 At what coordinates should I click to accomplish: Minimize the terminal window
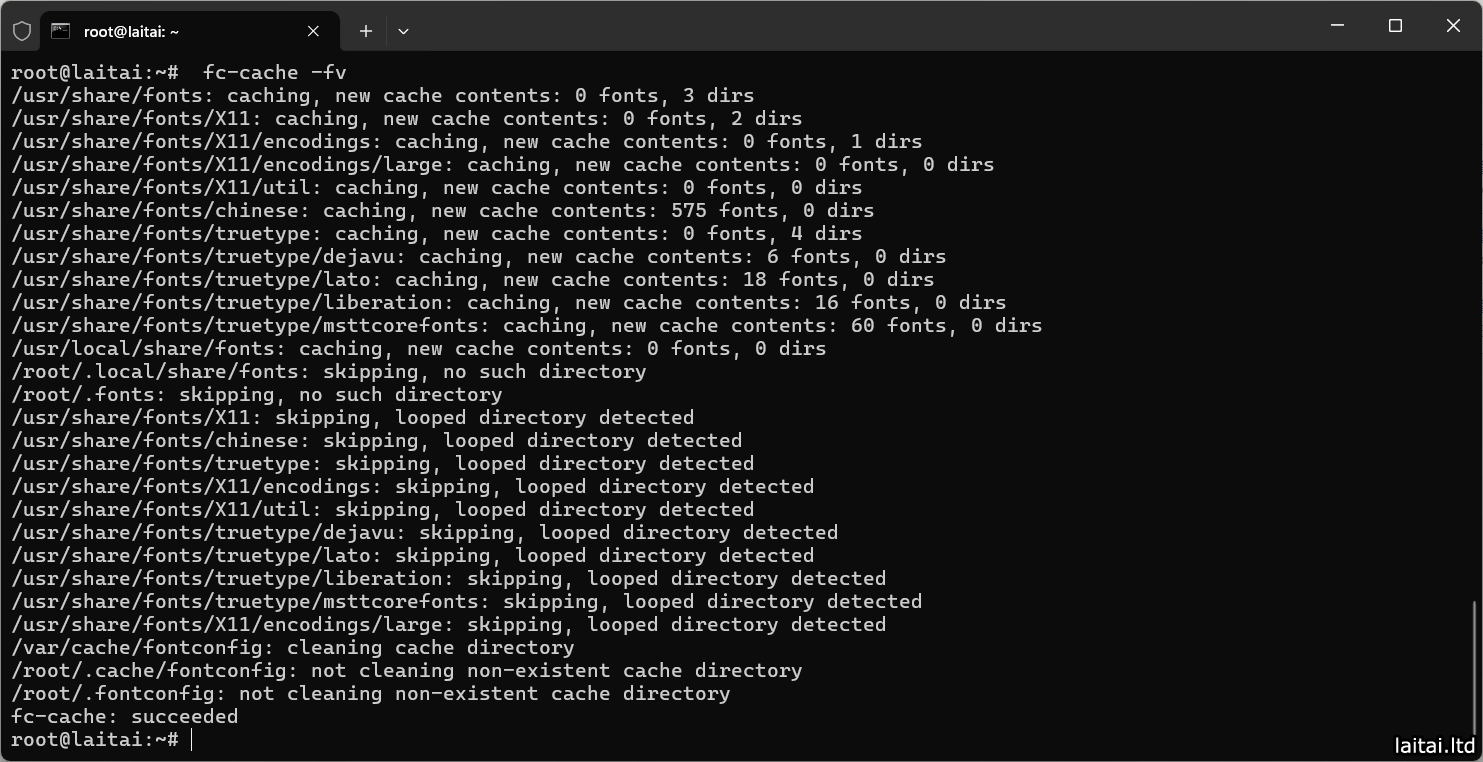(1337, 26)
